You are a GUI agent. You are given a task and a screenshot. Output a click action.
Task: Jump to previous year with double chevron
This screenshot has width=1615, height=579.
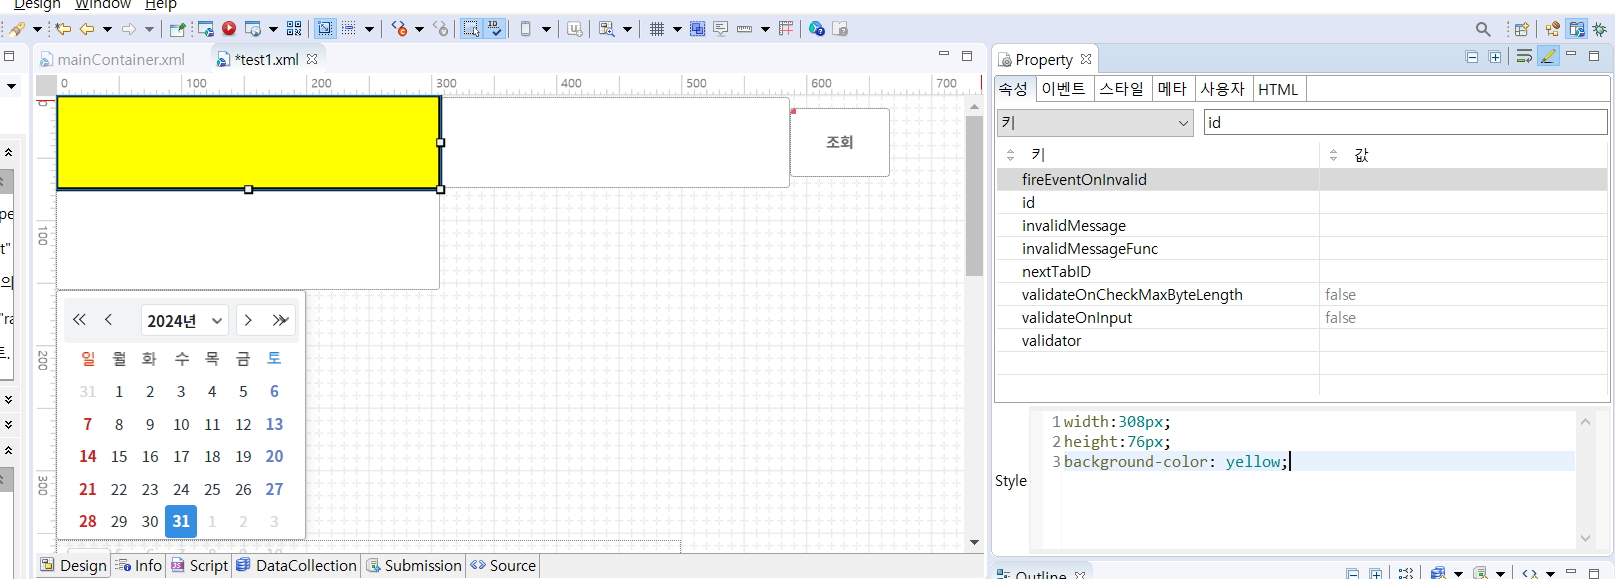coord(79,320)
